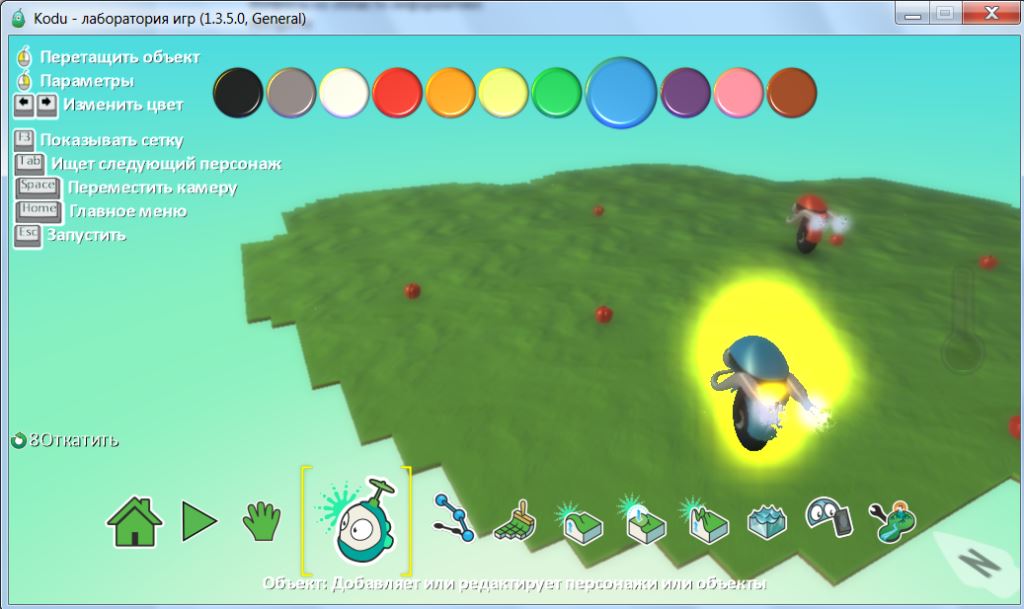This screenshot has width=1024, height=609.
Task: Click the thermometer gauge on the right edge
Action: click(x=963, y=320)
